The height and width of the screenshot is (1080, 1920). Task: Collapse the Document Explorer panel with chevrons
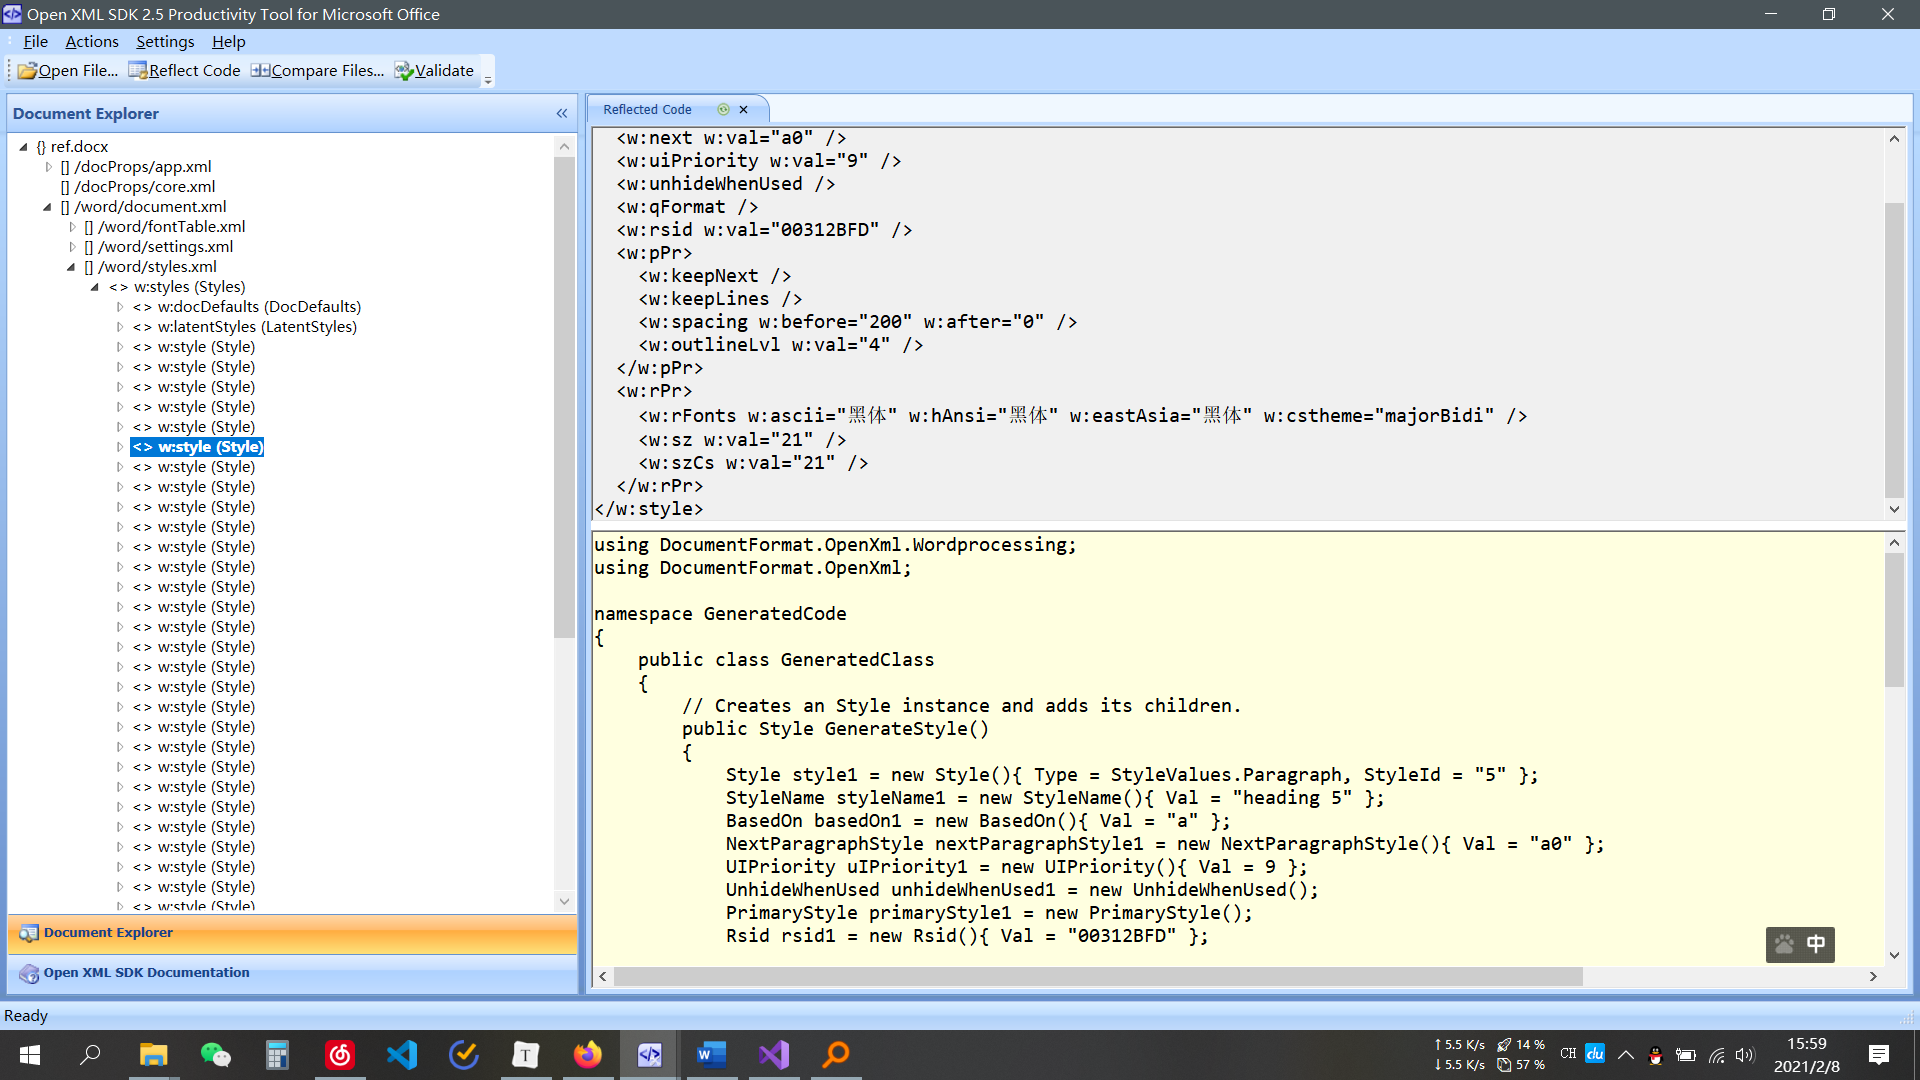click(x=562, y=113)
